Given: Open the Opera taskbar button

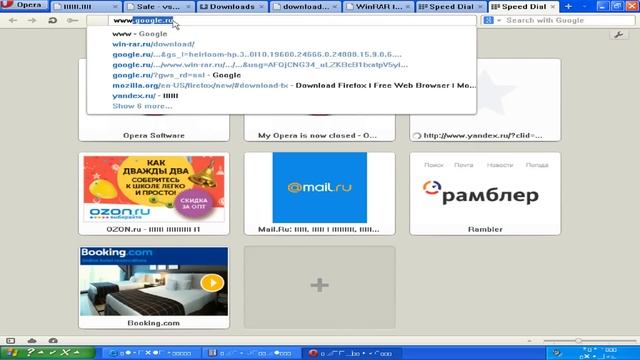Looking at the screenshot, I should pos(351,353).
